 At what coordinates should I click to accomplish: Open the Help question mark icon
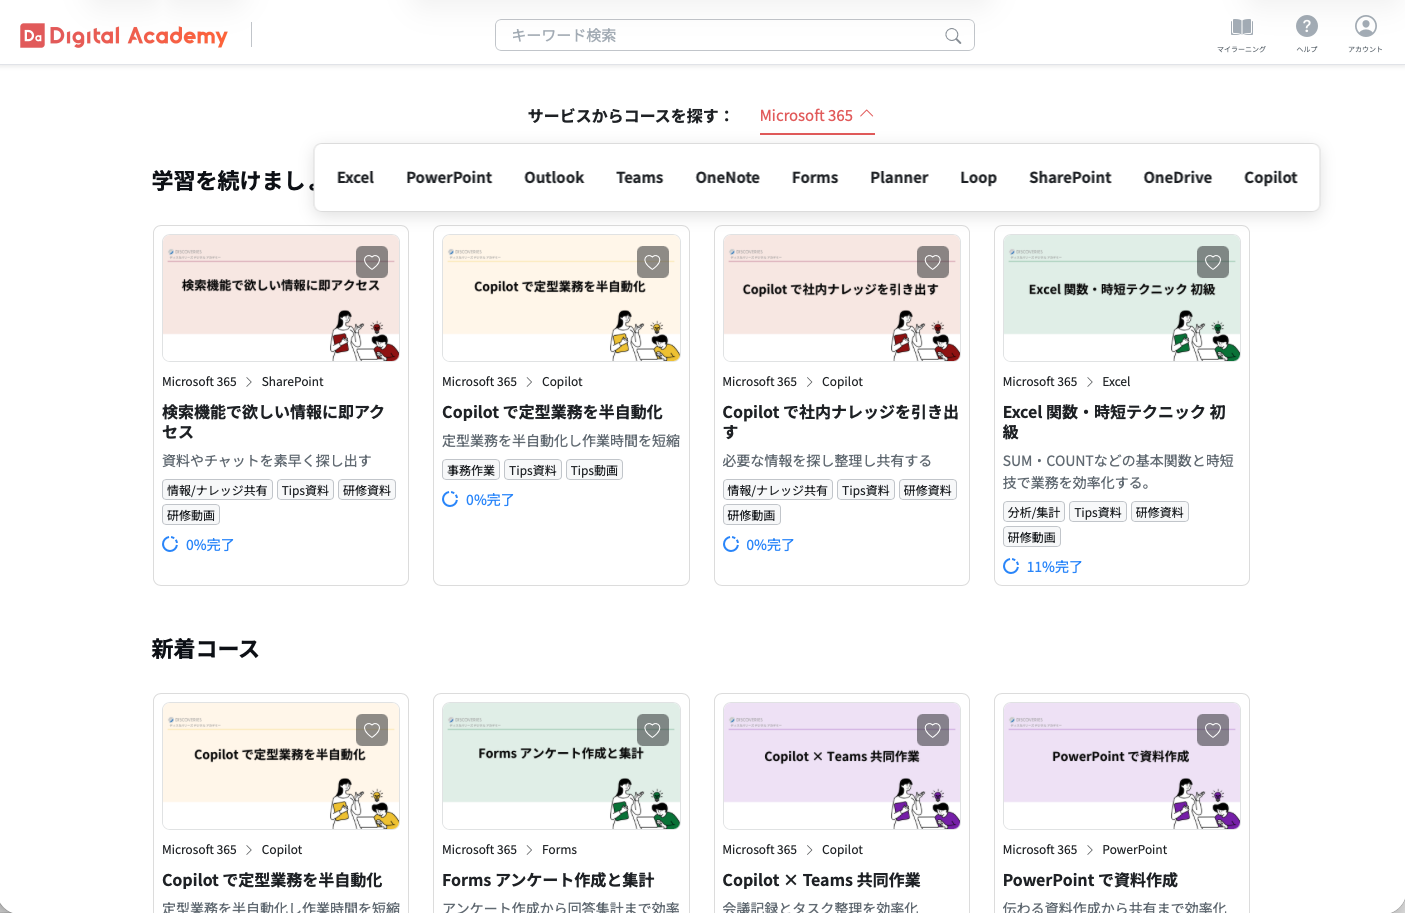(x=1307, y=26)
